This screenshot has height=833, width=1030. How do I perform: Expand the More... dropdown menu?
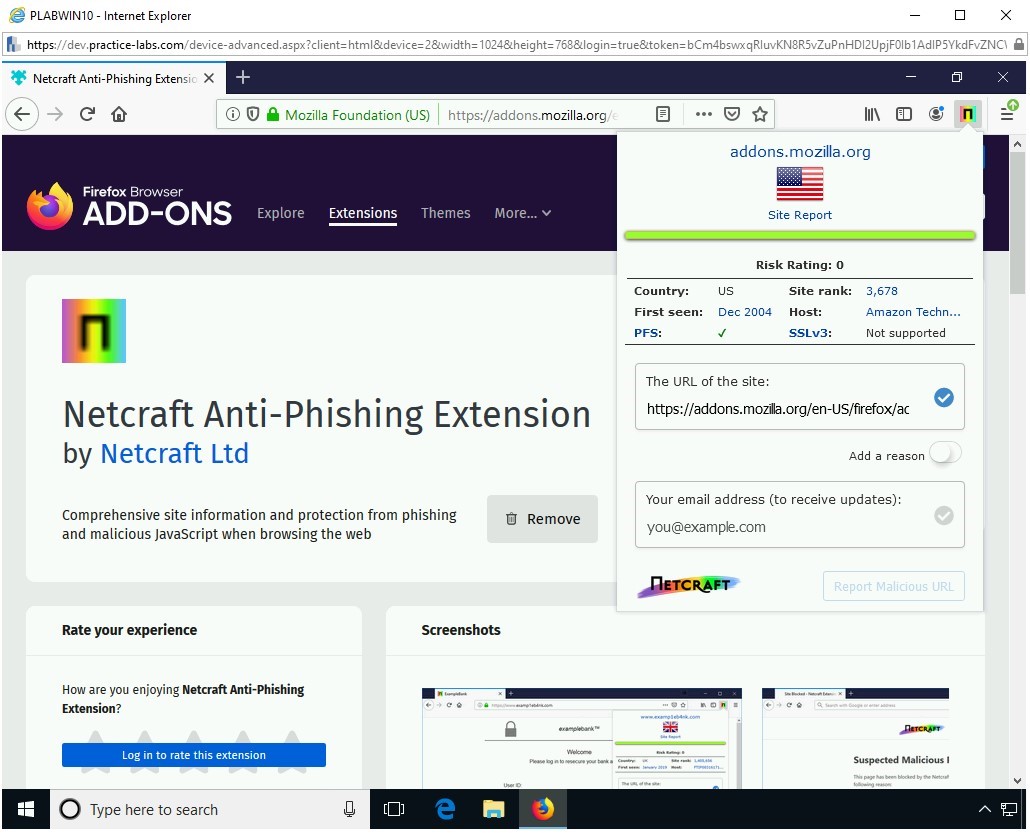coord(522,213)
